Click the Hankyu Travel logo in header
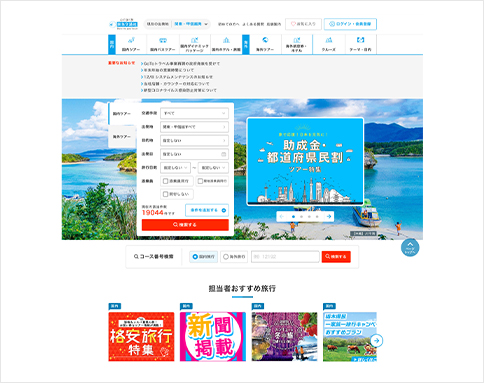Screen dimensions: 484x383 click(x=123, y=24)
